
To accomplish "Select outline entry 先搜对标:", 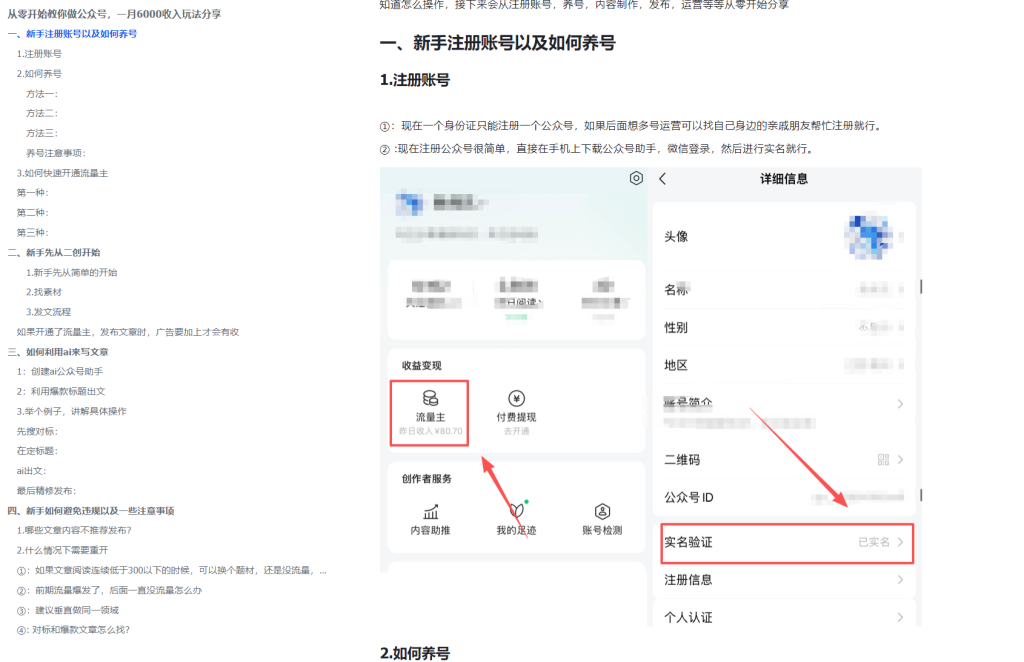I will 37,432.
